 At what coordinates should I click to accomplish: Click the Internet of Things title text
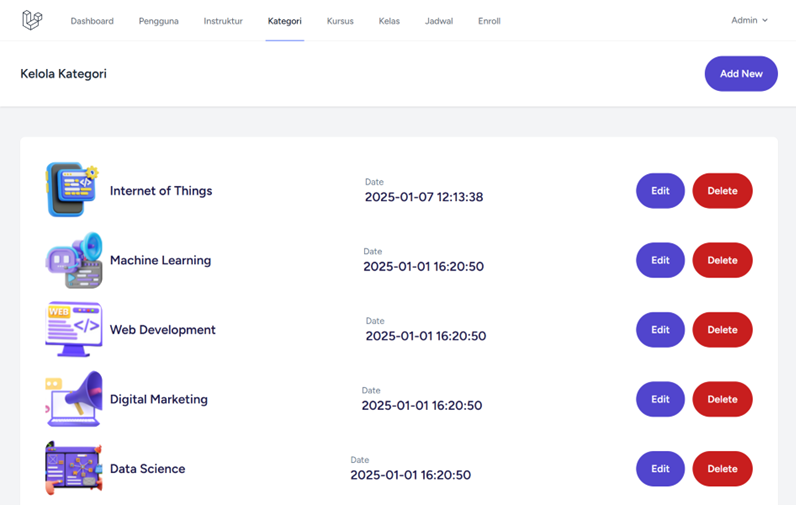pos(161,191)
